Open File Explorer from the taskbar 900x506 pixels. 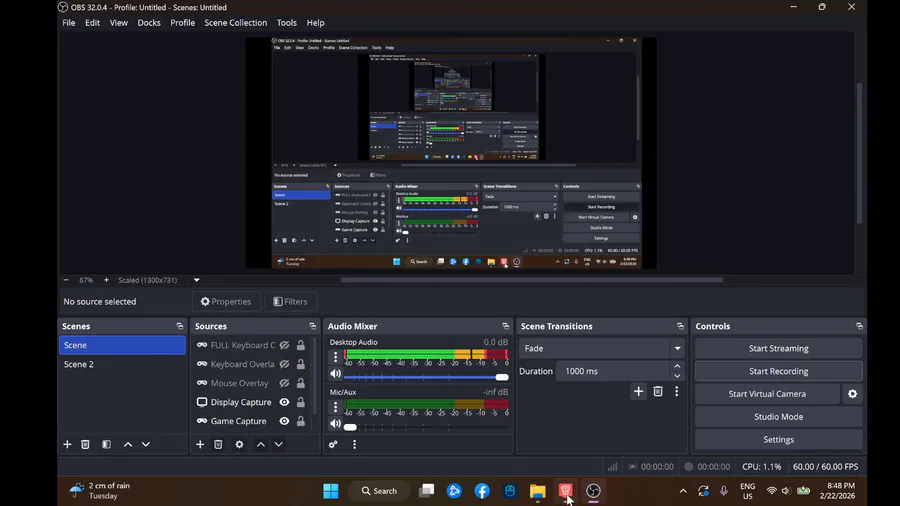(x=537, y=491)
